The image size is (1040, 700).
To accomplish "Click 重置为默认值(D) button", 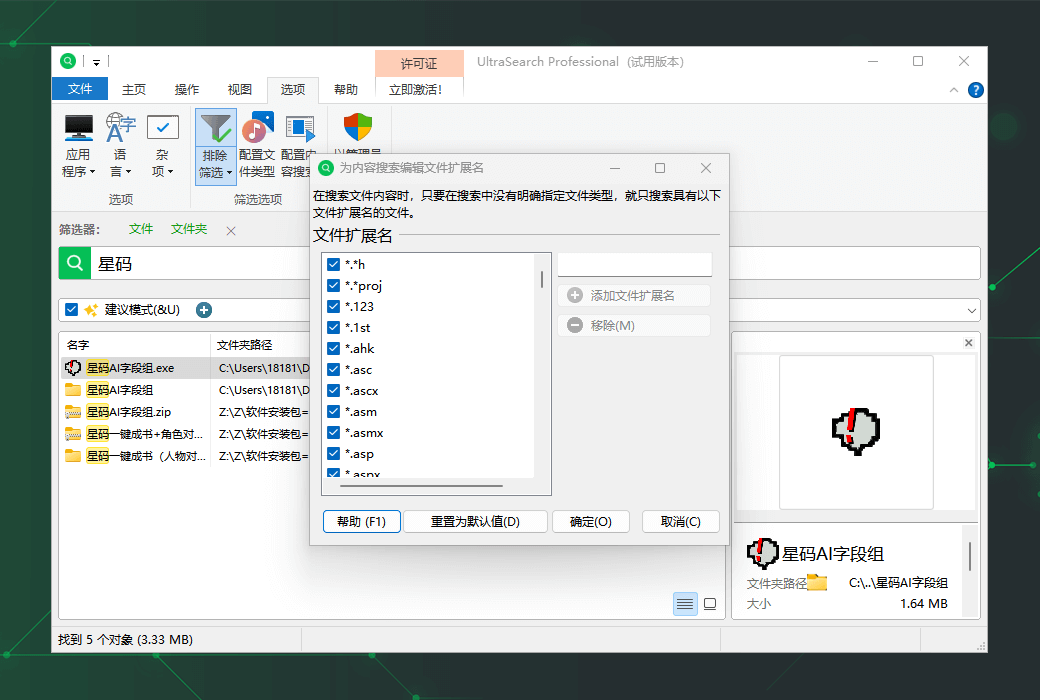I will (x=475, y=522).
